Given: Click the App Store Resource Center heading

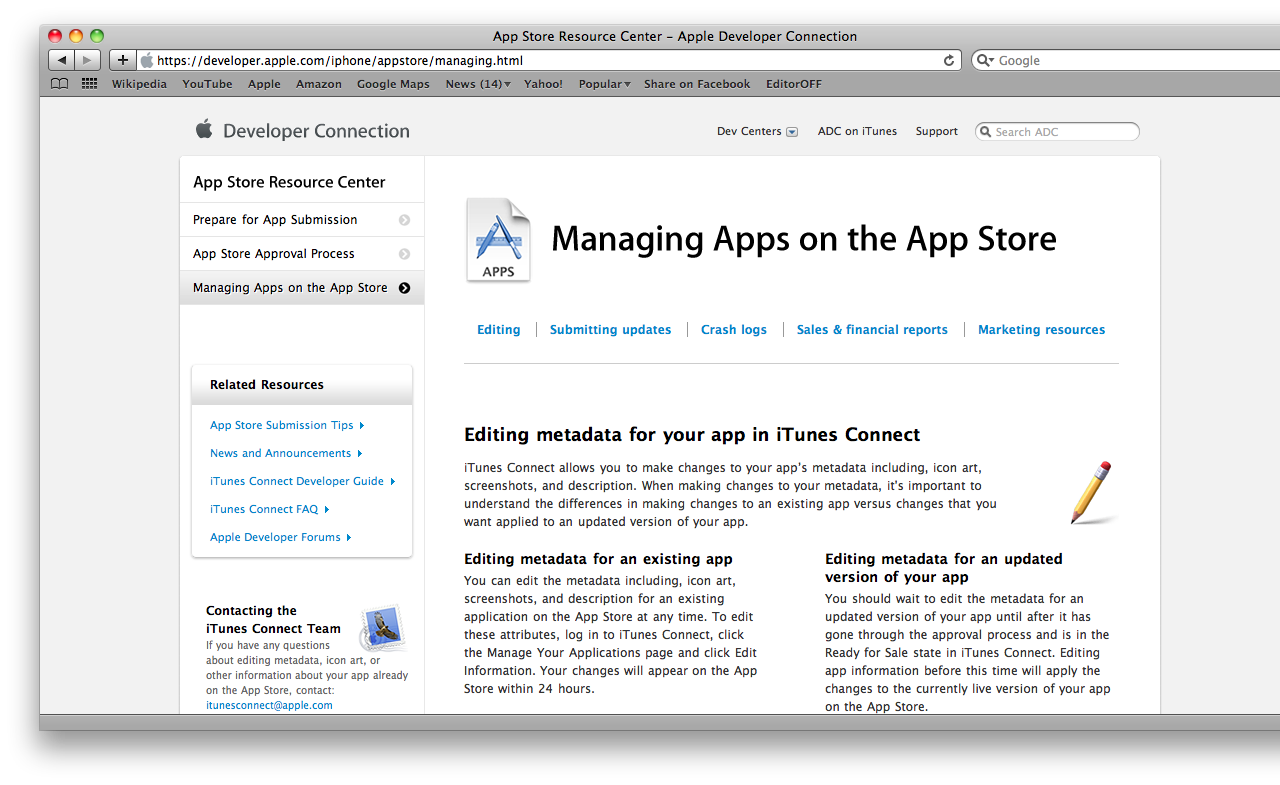Looking at the screenshot, I should tap(289, 182).
